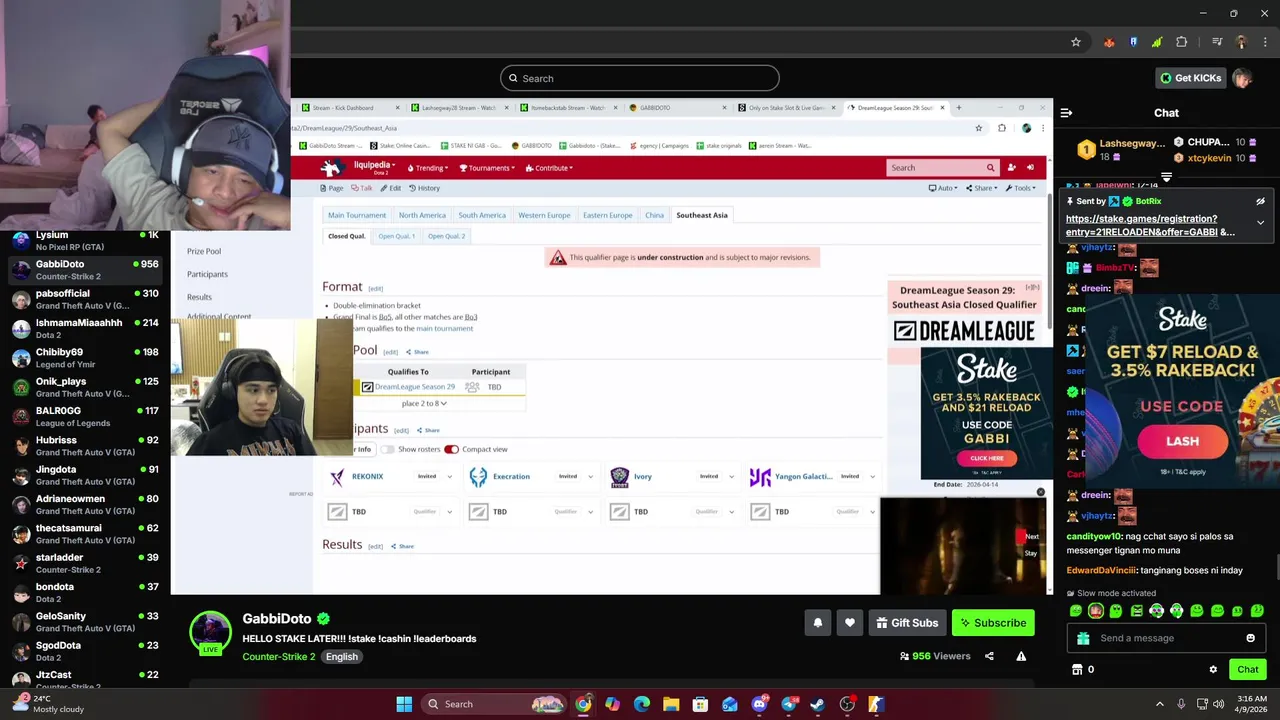Select the Open Qual. 2 tab
The height and width of the screenshot is (720, 1280).
click(446, 236)
